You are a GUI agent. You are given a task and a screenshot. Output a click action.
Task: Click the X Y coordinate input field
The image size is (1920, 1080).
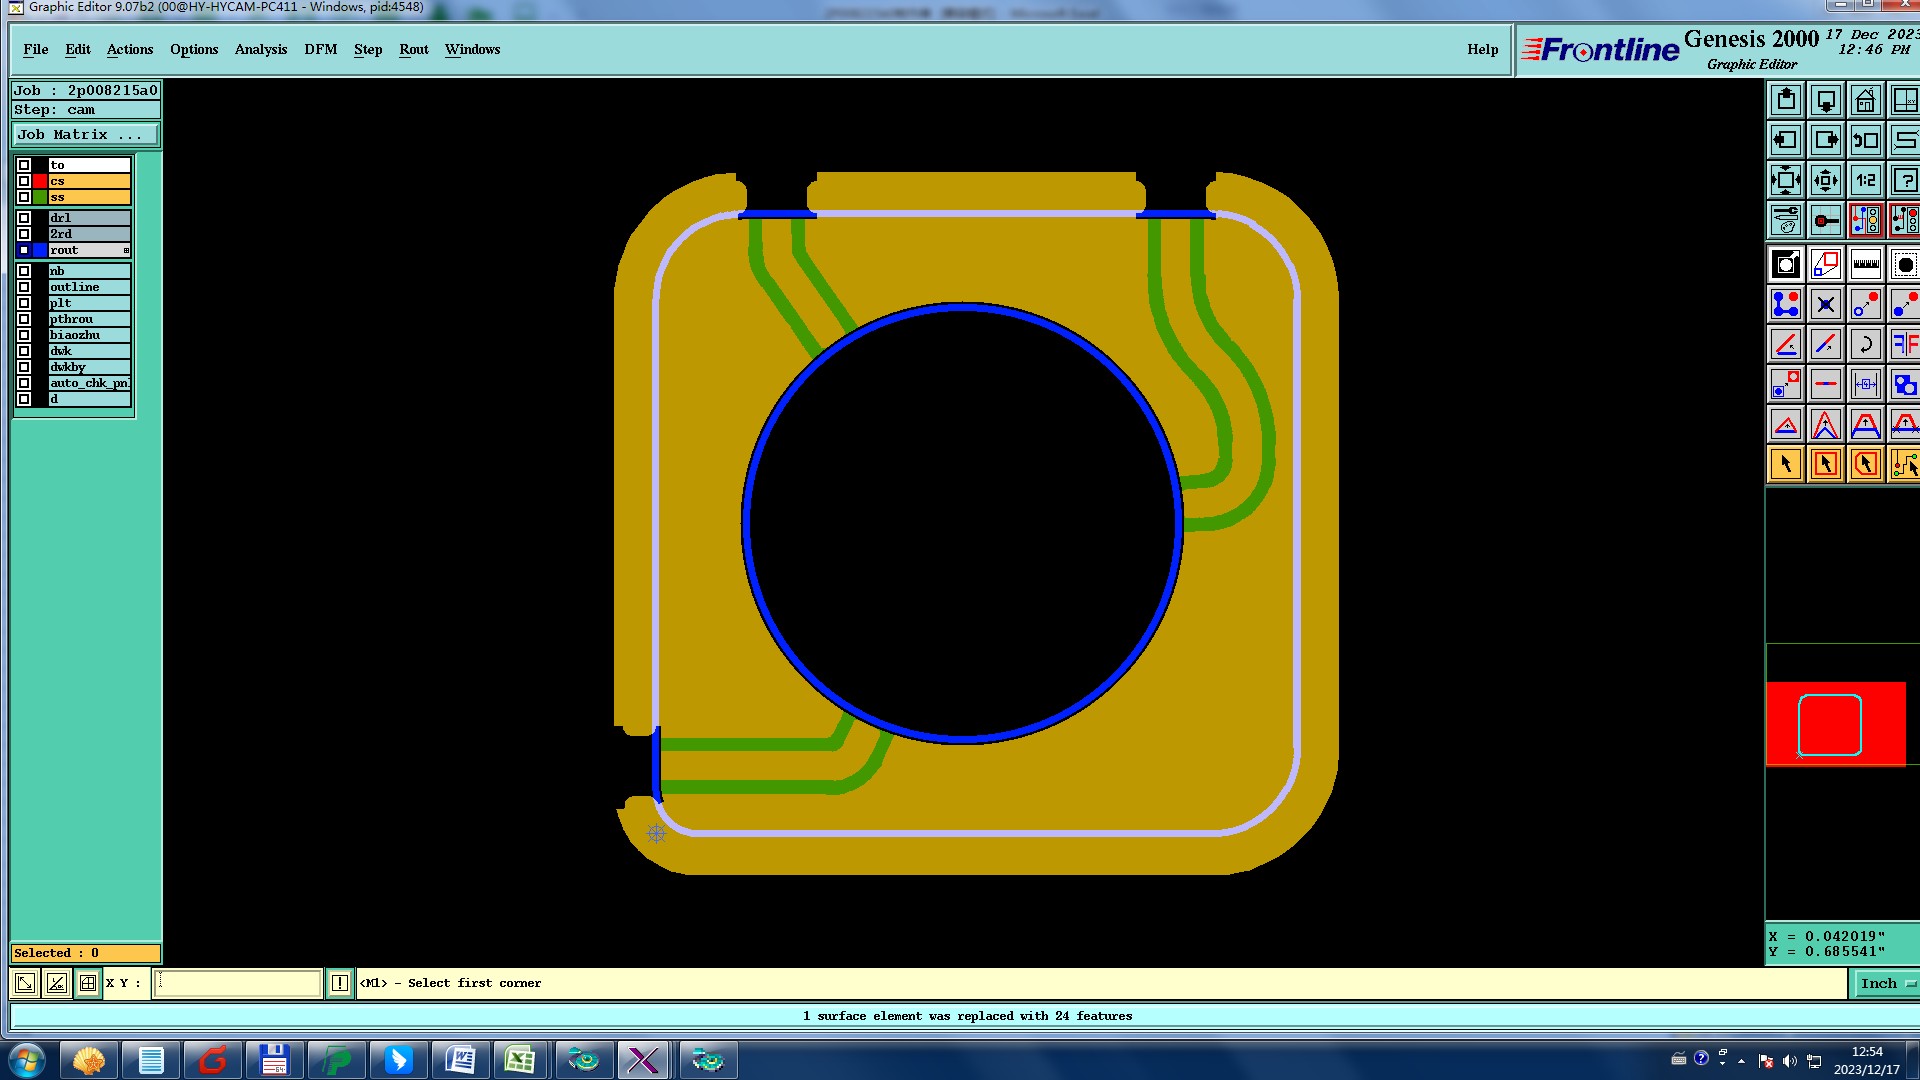tap(238, 983)
